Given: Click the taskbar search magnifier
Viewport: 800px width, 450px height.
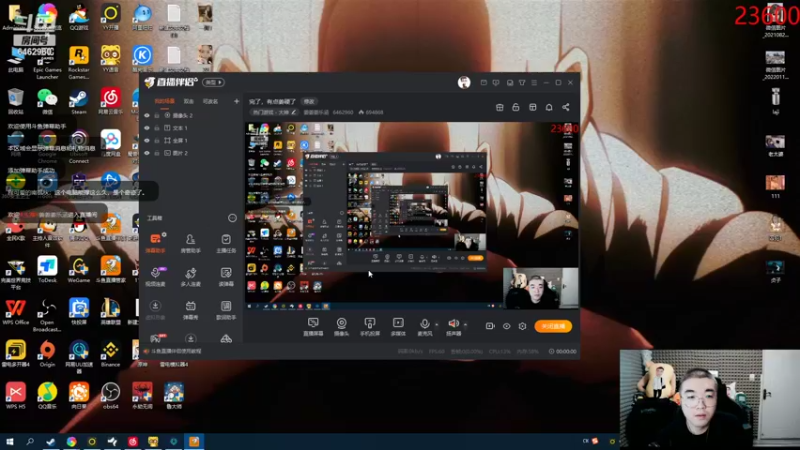Looking at the screenshot, I should 30,441.
